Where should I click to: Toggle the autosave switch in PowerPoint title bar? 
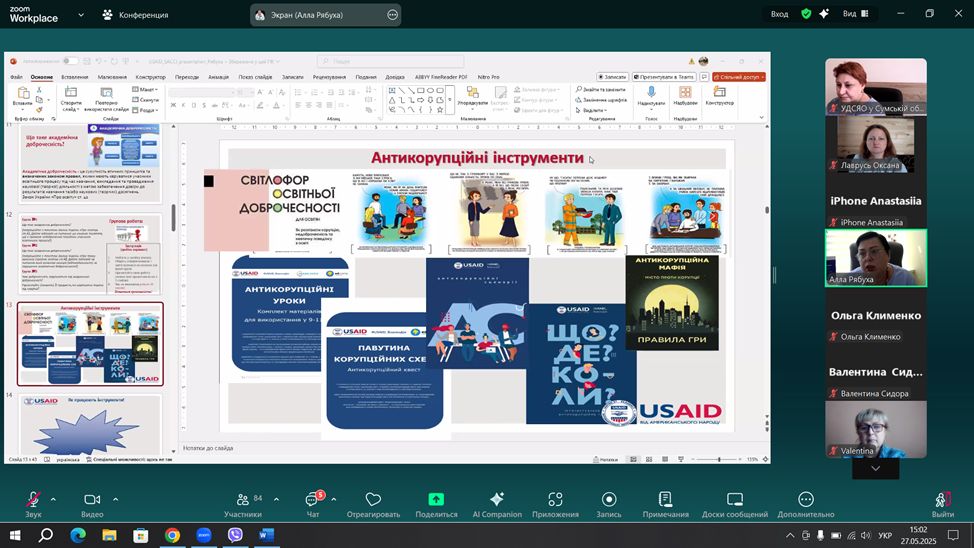click(x=70, y=62)
